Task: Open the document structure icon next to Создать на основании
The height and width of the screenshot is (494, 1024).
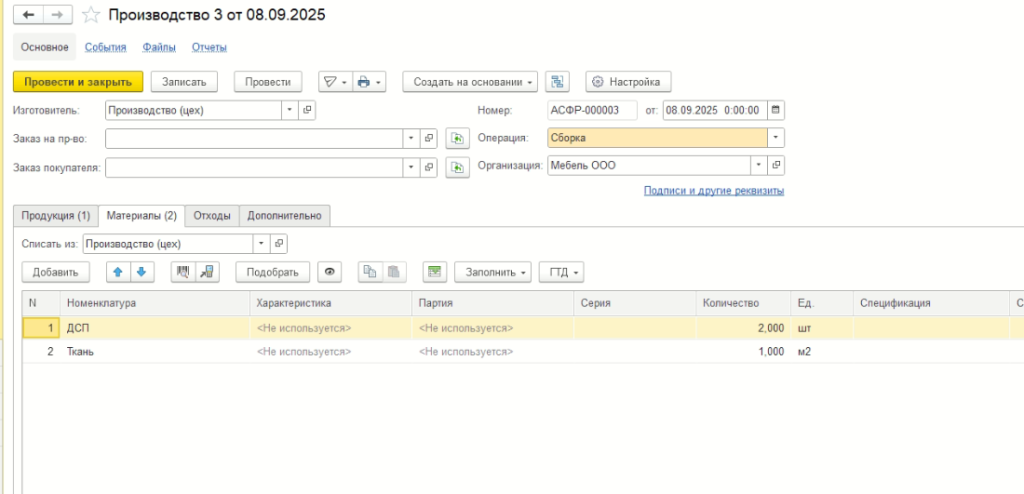Action: [557, 82]
